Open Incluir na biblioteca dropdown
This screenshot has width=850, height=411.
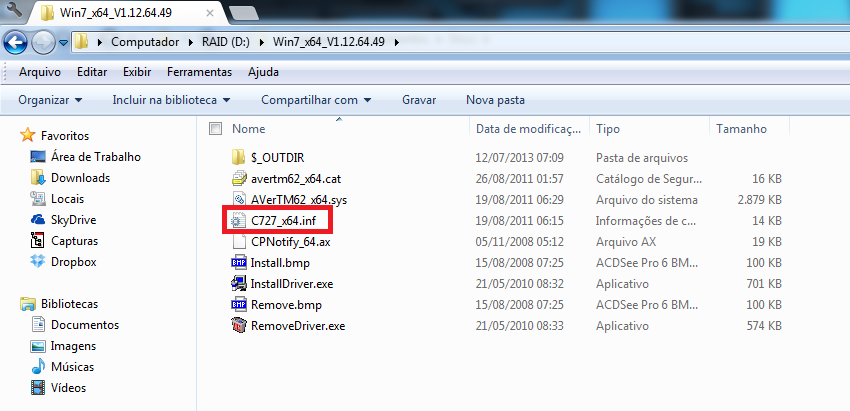coord(171,100)
